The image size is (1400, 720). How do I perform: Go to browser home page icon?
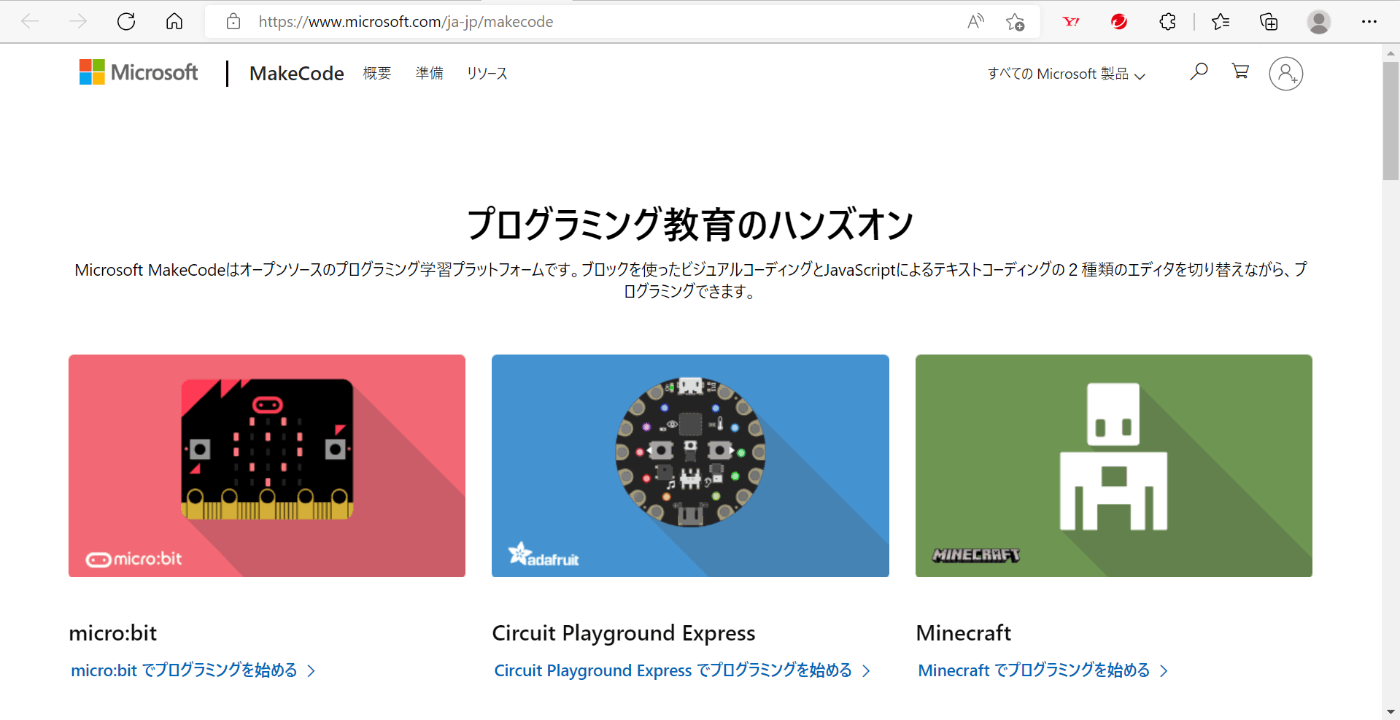click(x=174, y=22)
